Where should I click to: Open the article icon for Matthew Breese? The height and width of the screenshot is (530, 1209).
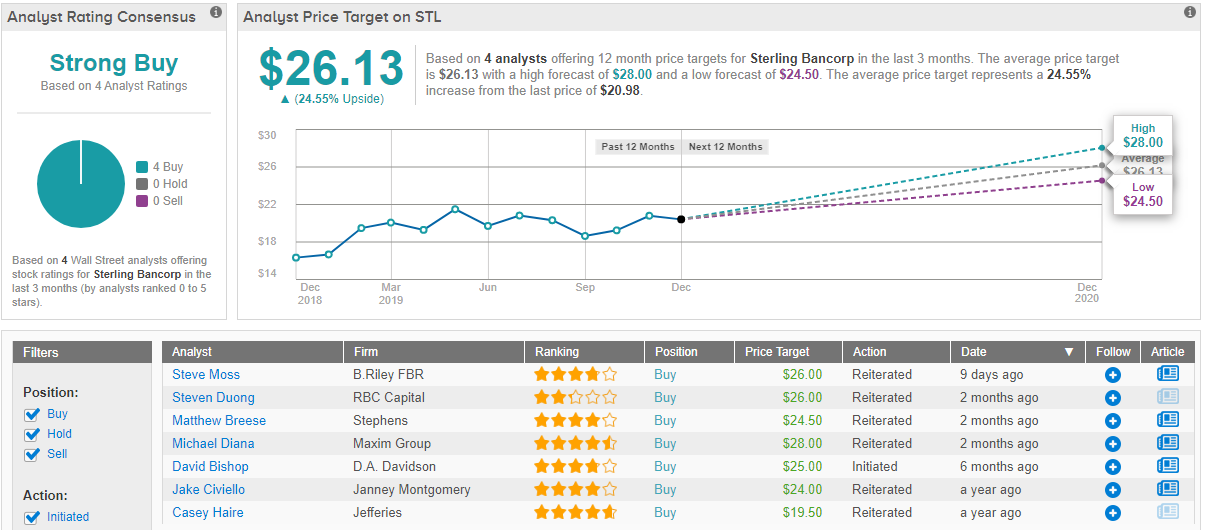pyautogui.click(x=1167, y=420)
